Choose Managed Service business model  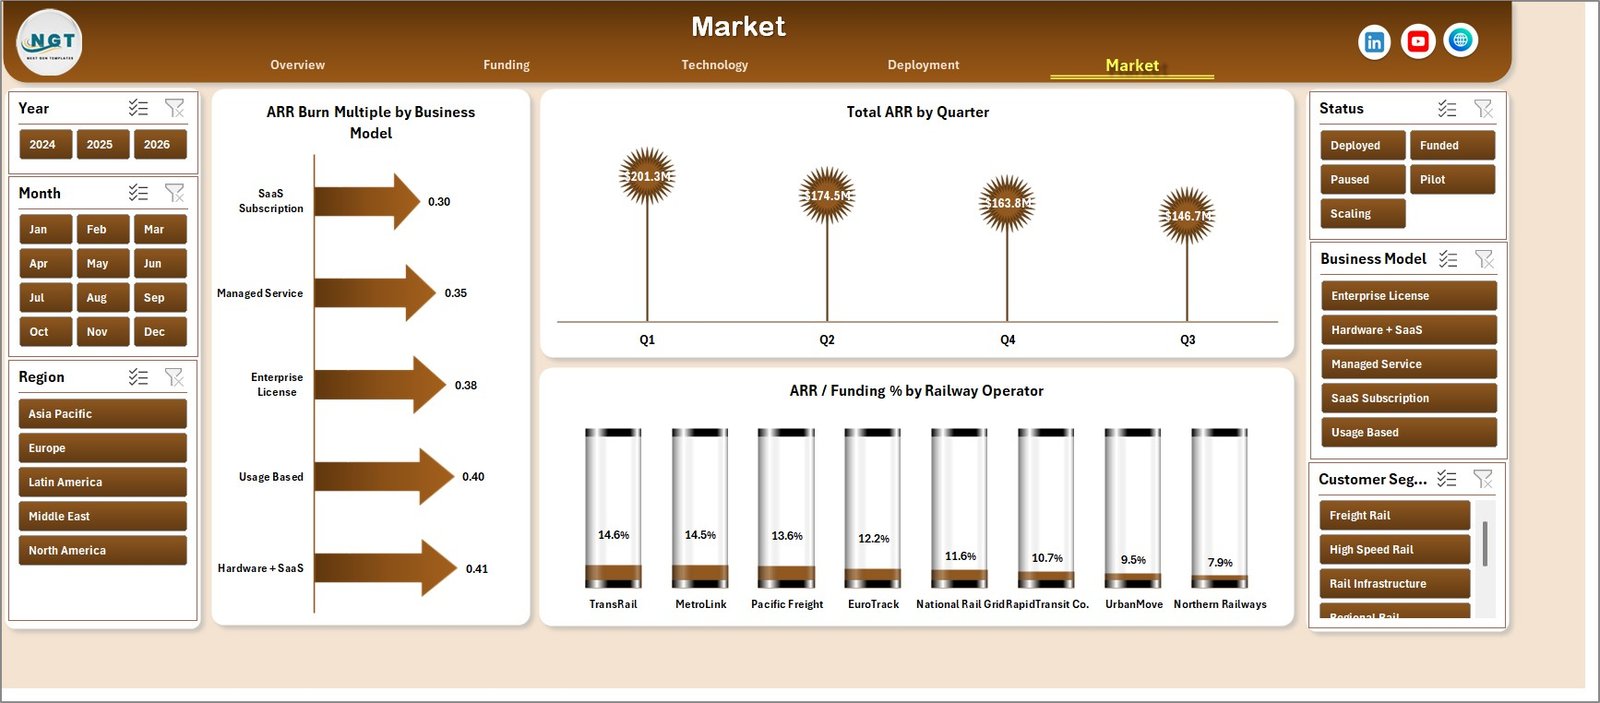pyautogui.click(x=1408, y=364)
